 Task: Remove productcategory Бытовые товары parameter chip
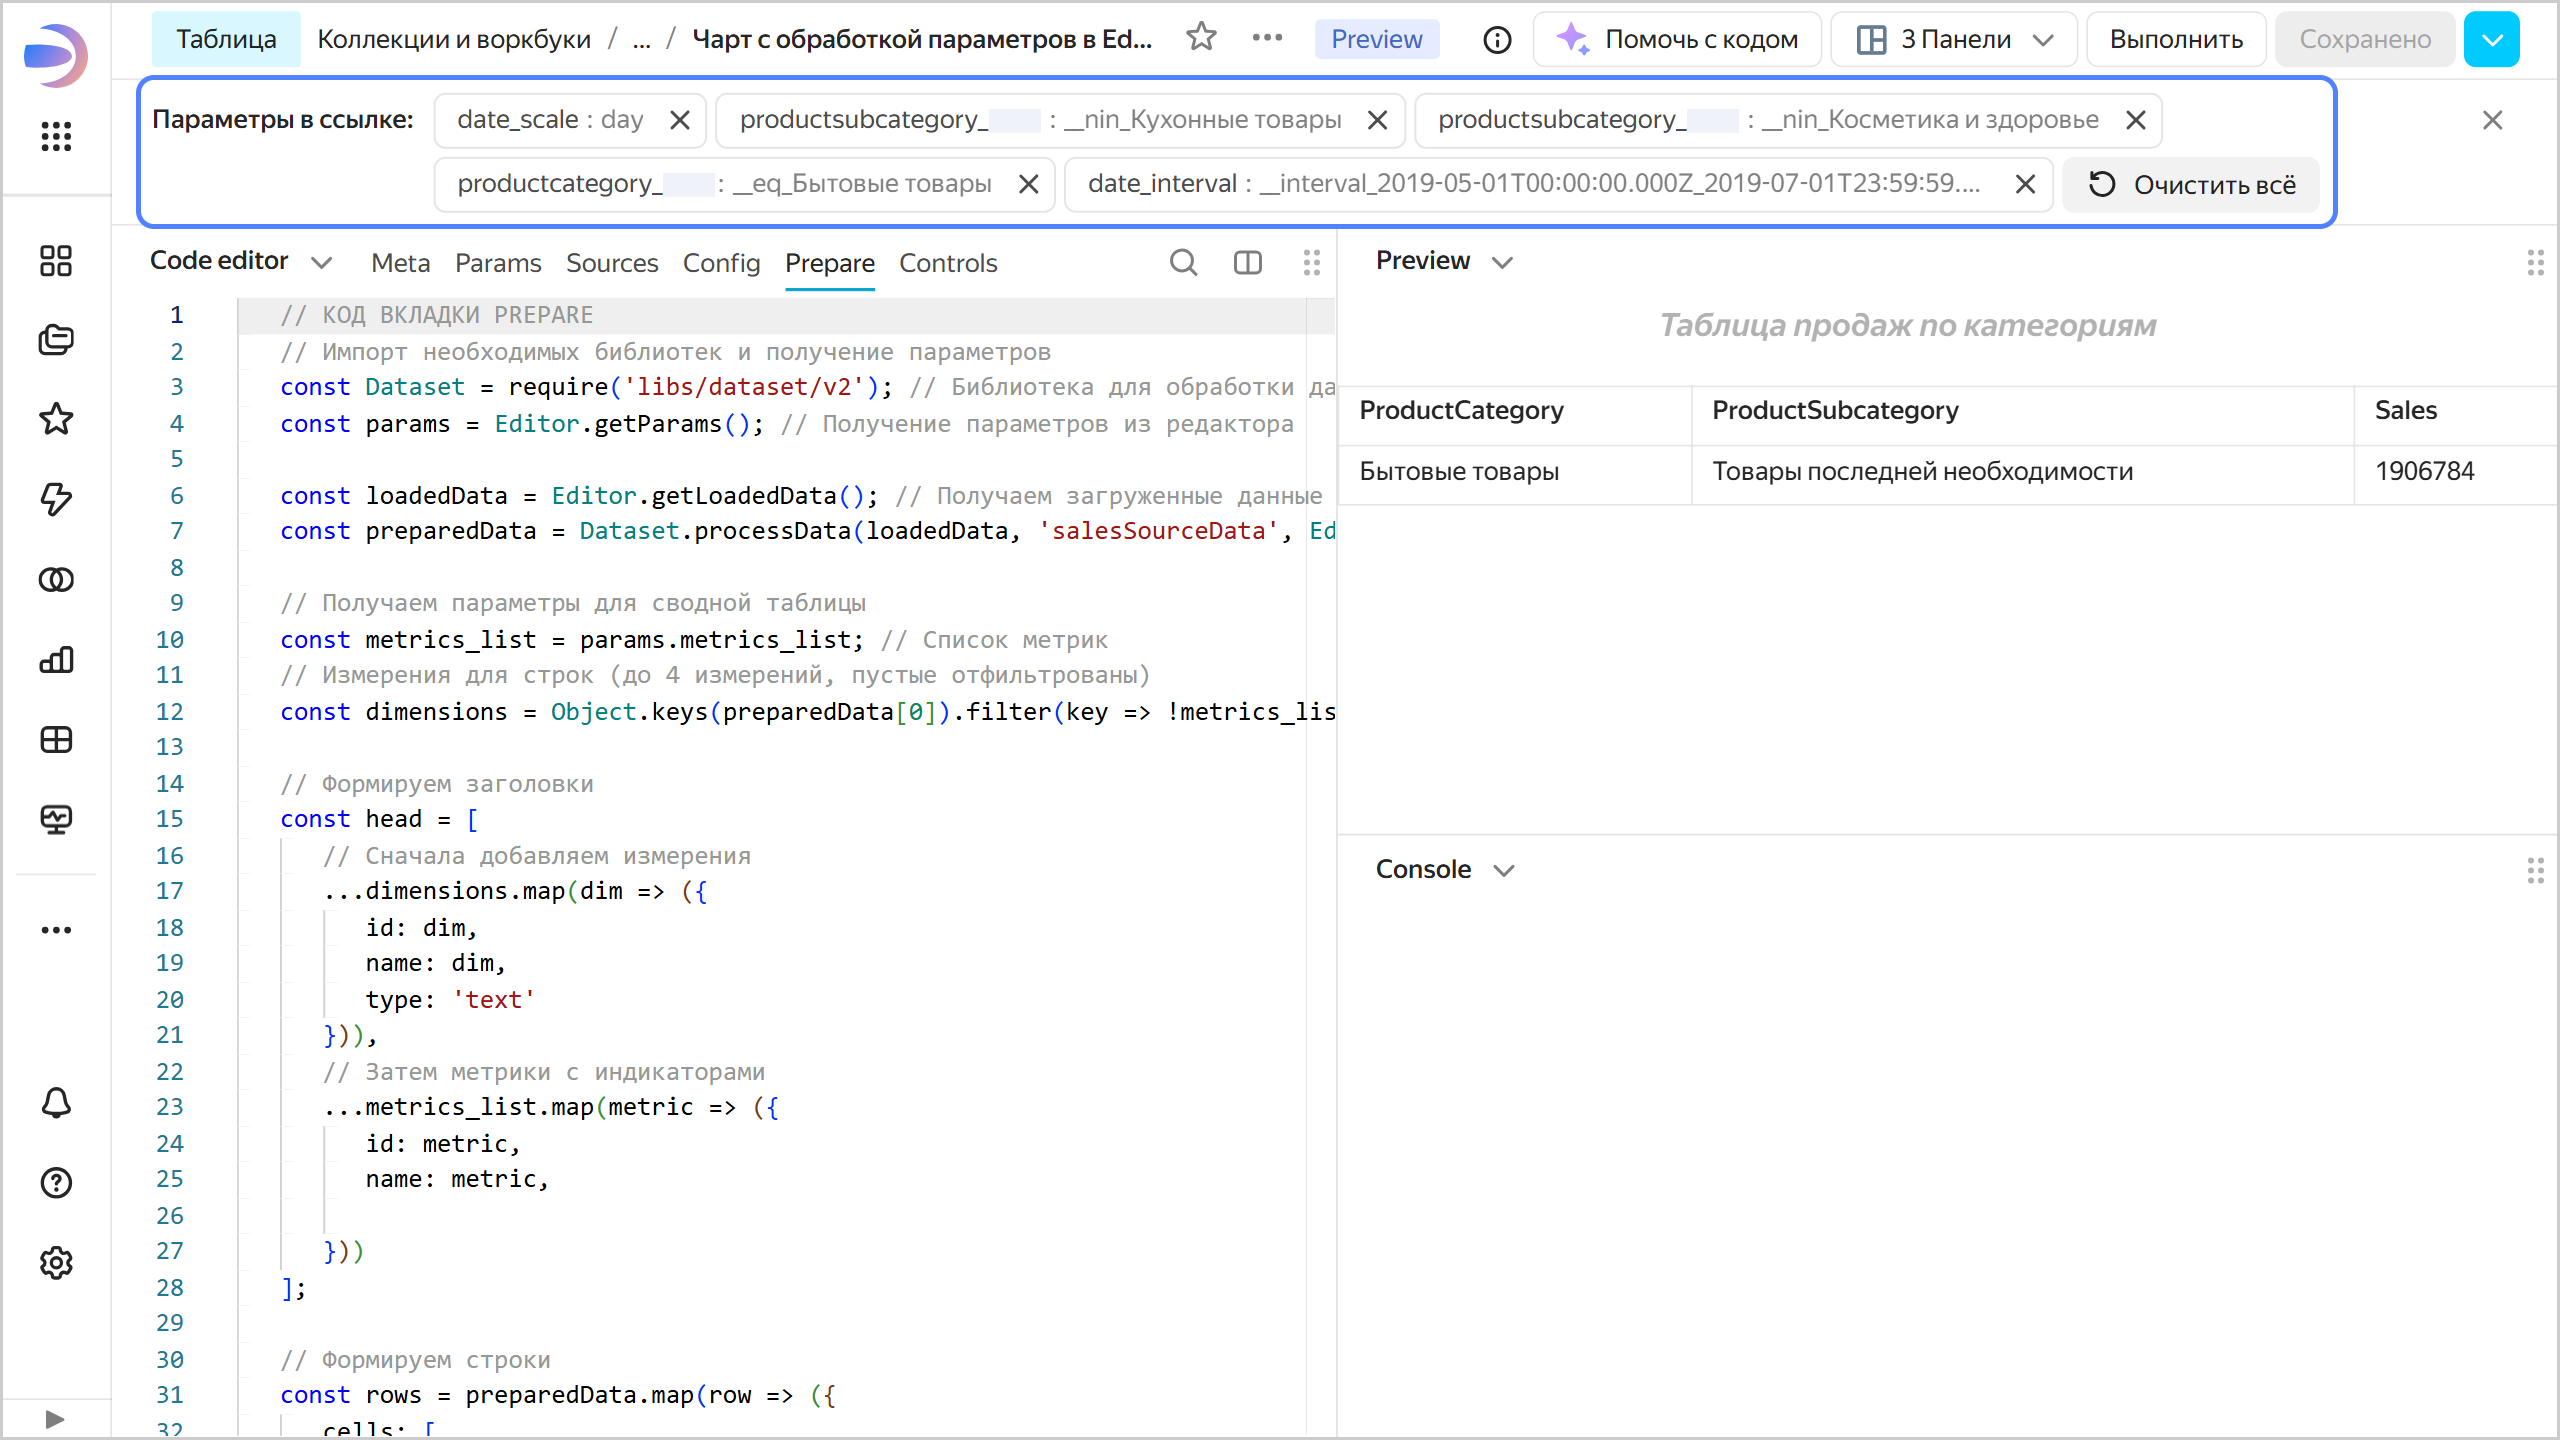click(x=1028, y=185)
